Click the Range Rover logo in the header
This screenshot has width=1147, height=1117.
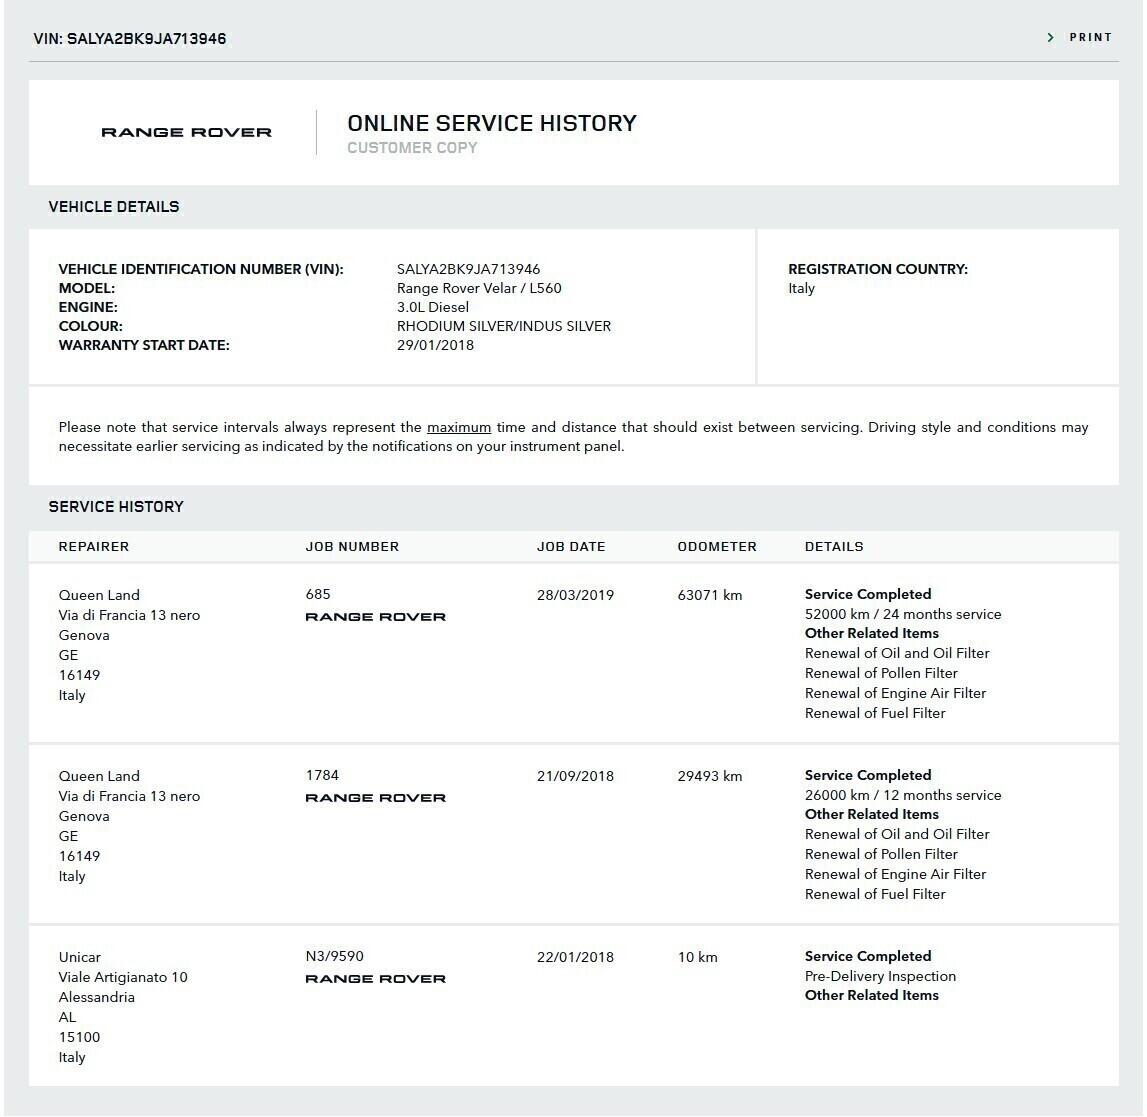tap(186, 132)
